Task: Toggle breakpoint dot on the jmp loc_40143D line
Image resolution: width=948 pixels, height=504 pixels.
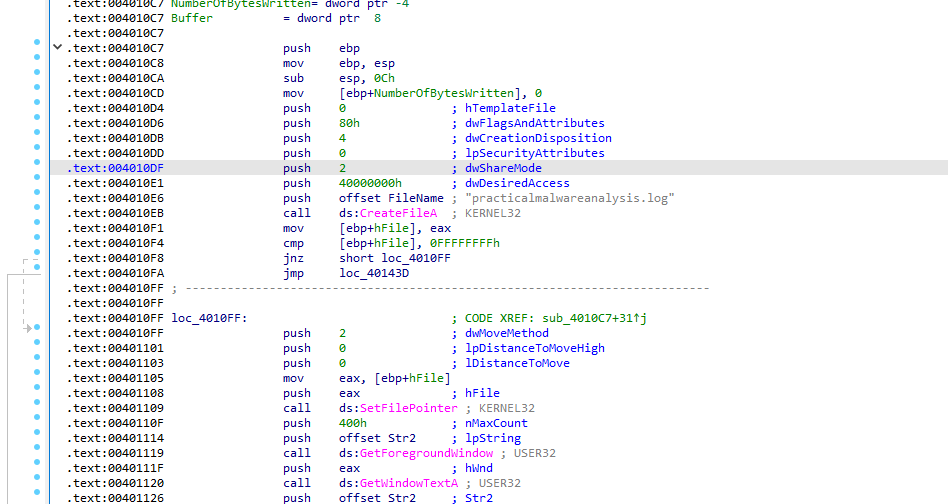Action: [37, 267]
